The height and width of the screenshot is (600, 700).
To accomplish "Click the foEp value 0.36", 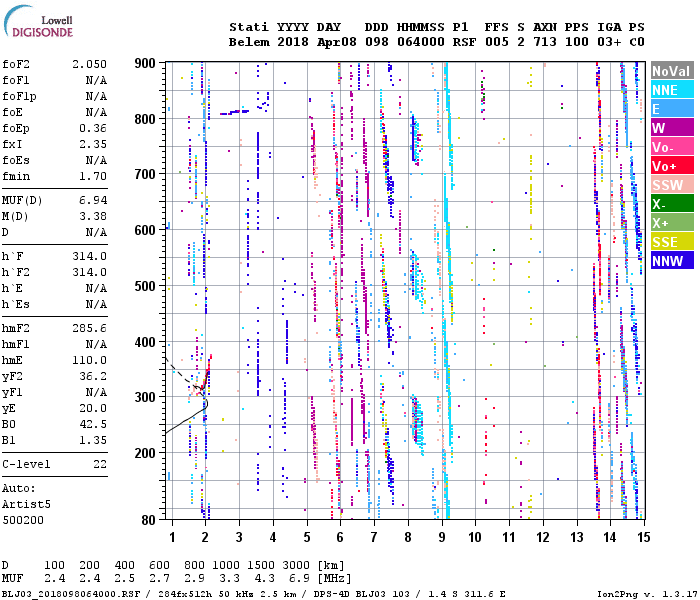I will pyautogui.click(x=93, y=128).
